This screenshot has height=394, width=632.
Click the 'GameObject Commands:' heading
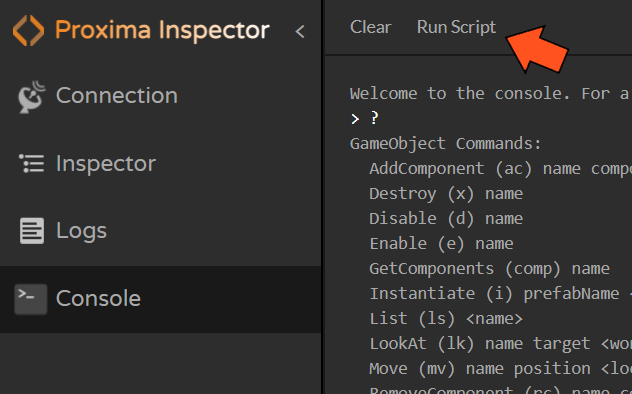[x=445, y=143]
